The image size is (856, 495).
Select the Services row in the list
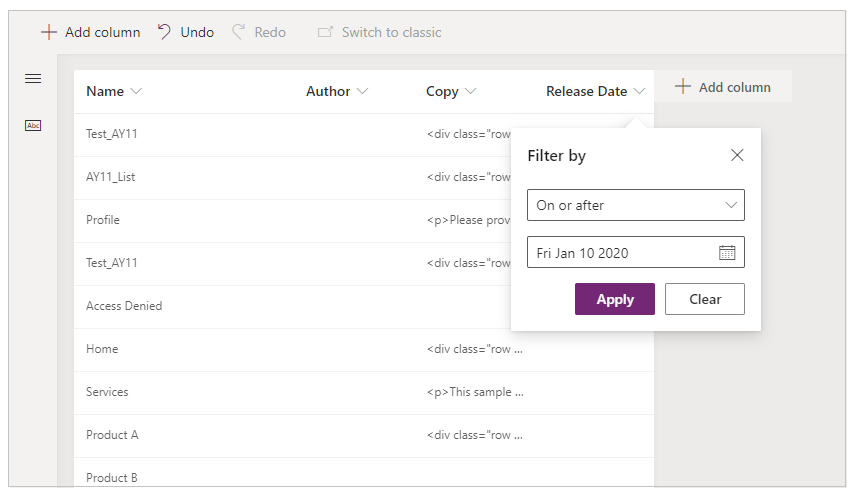tap(107, 392)
